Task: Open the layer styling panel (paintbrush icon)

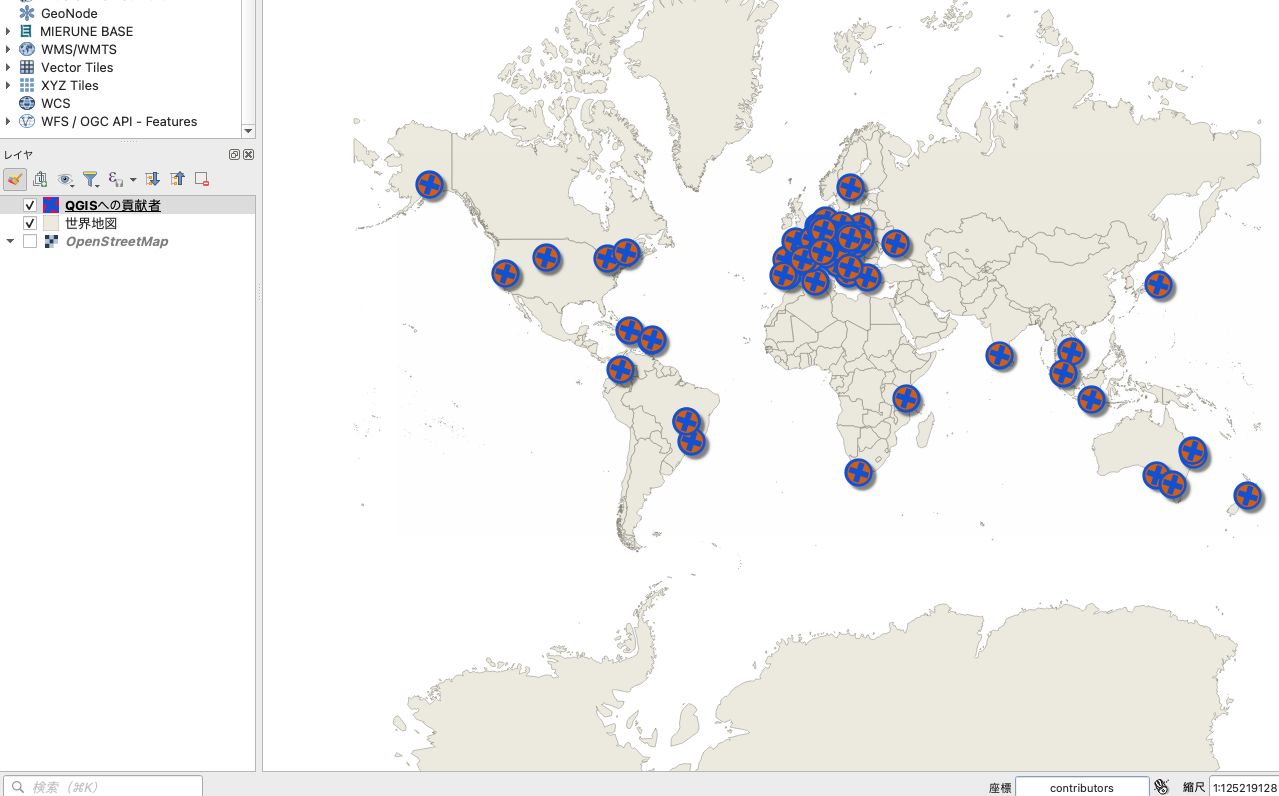Action: pyautogui.click(x=14, y=179)
